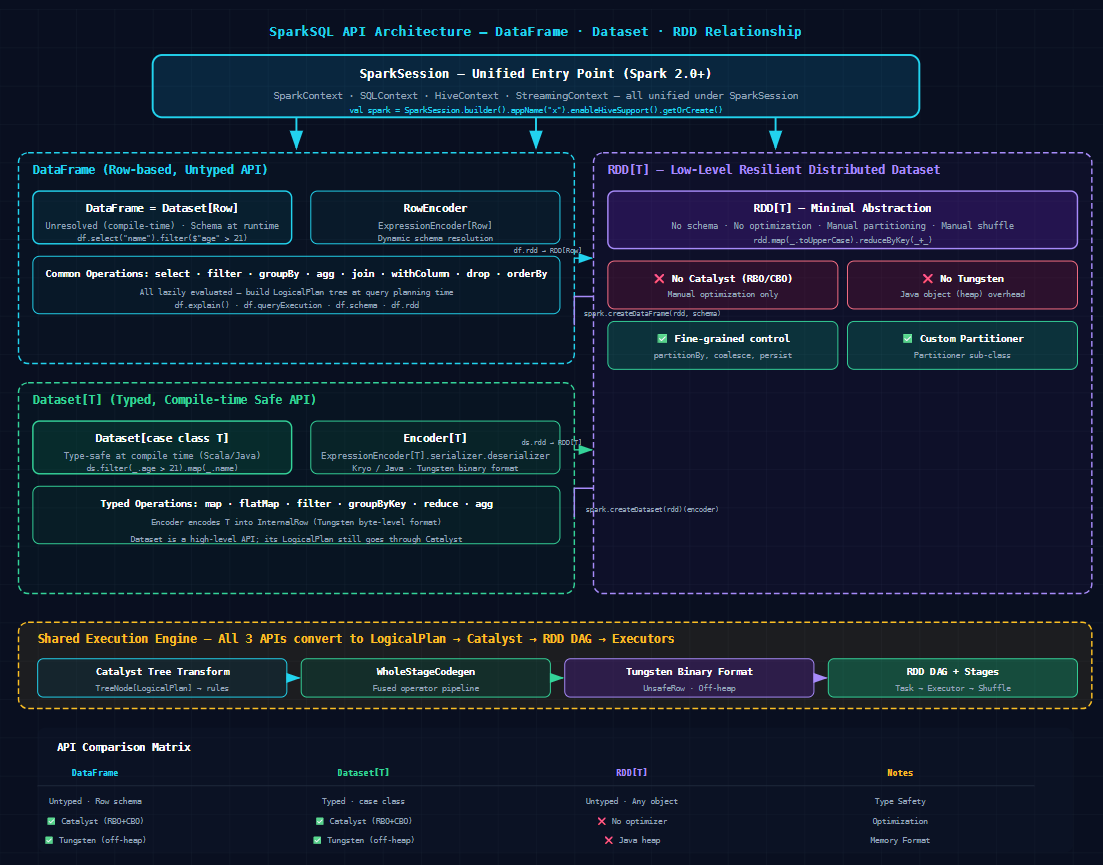Click the Manual optimization only text
The height and width of the screenshot is (865, 1103).
coord(722,294)
